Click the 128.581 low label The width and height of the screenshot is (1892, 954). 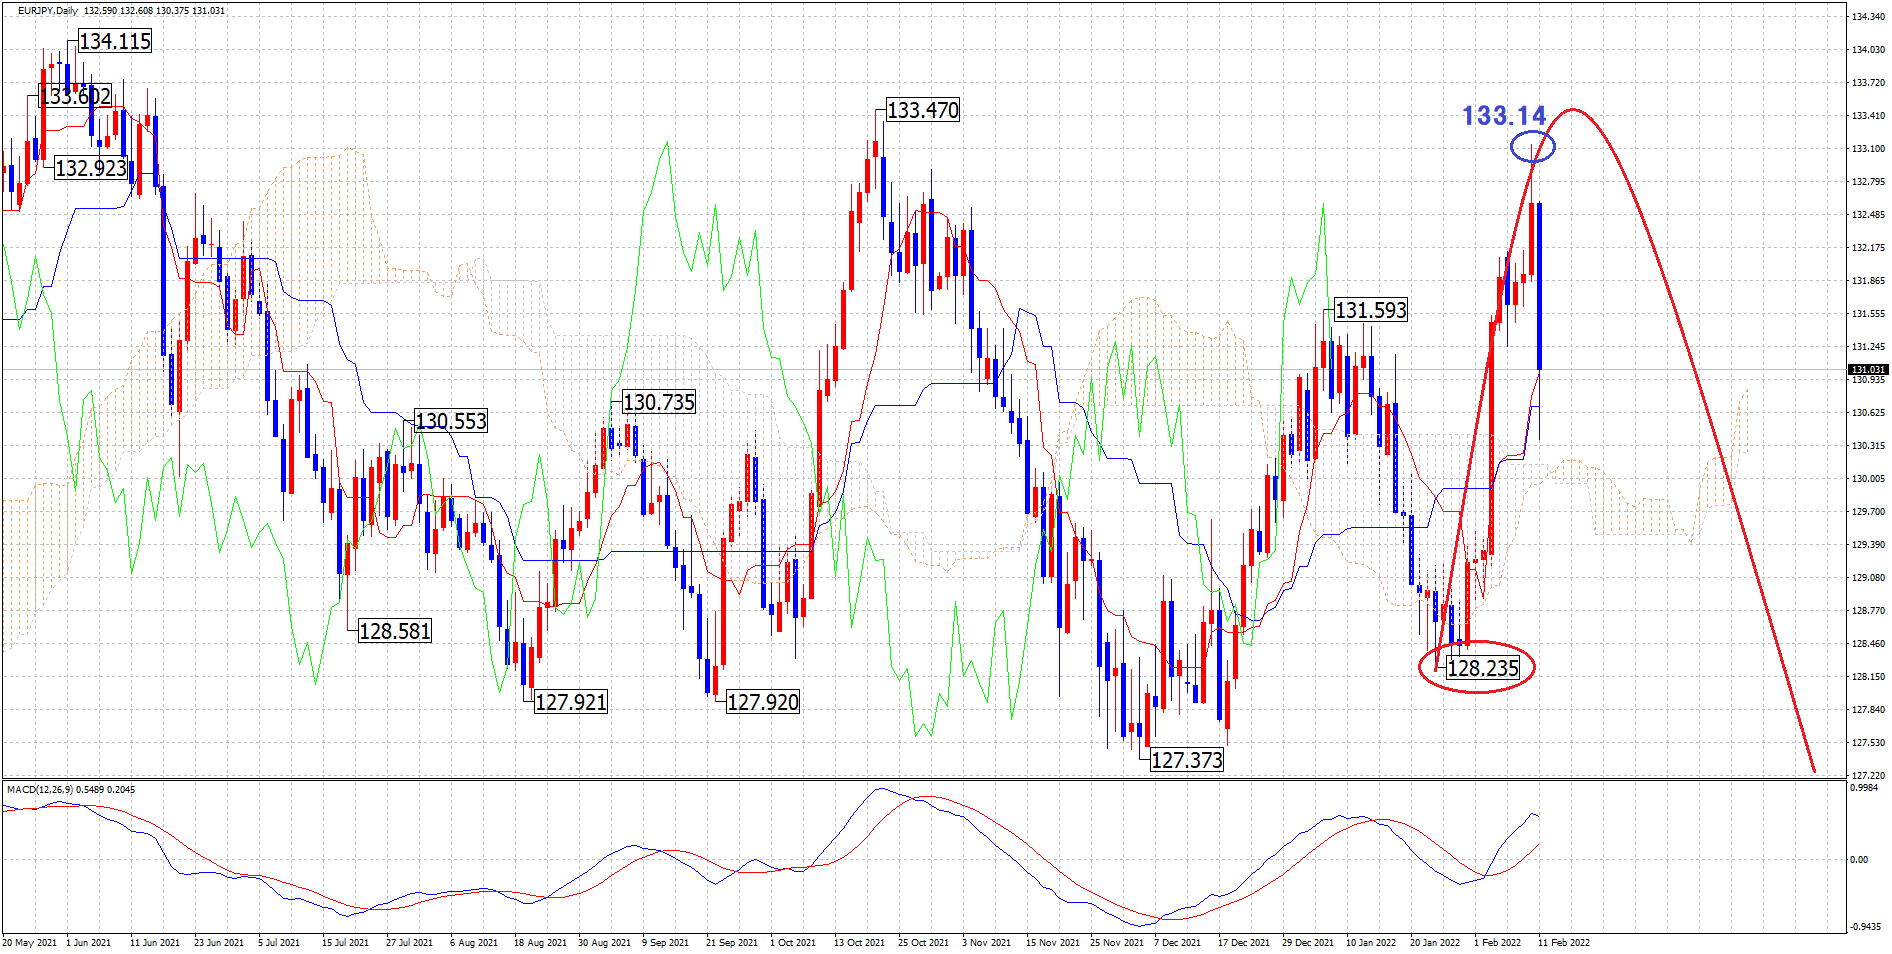(x=394, y=631)
